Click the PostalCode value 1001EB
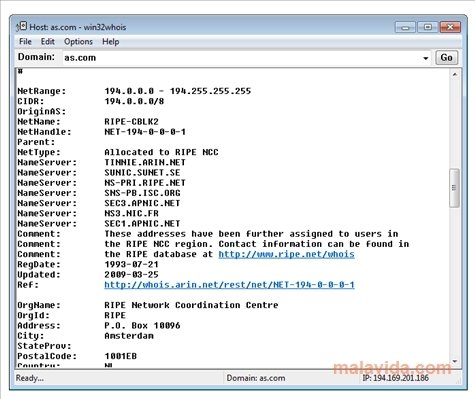The height and width of the screenshot is (399, 475). 120,356
